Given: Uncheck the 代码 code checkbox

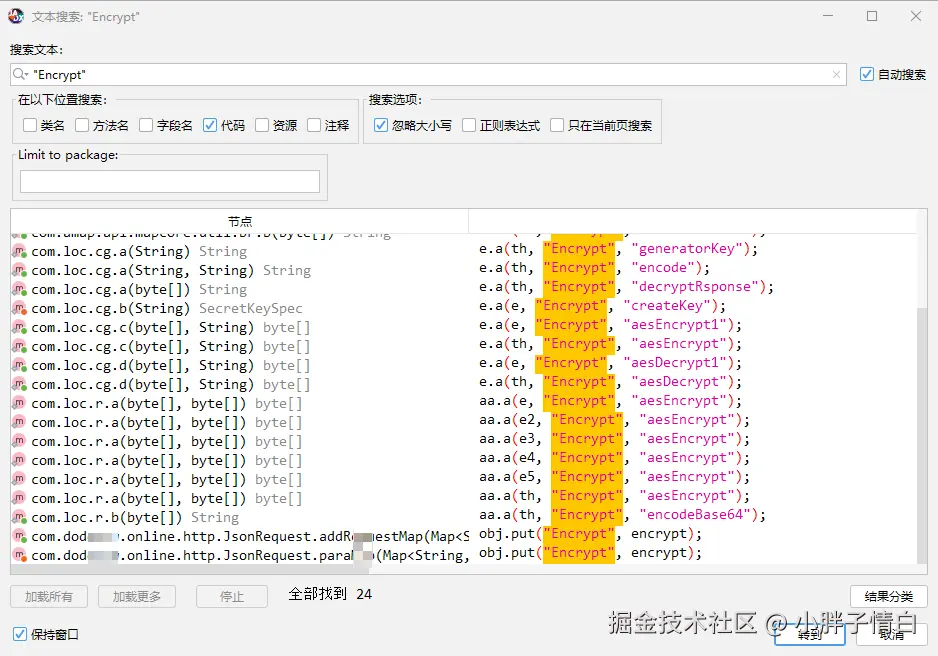Looking at the screenshot, I should click(209, 125).
